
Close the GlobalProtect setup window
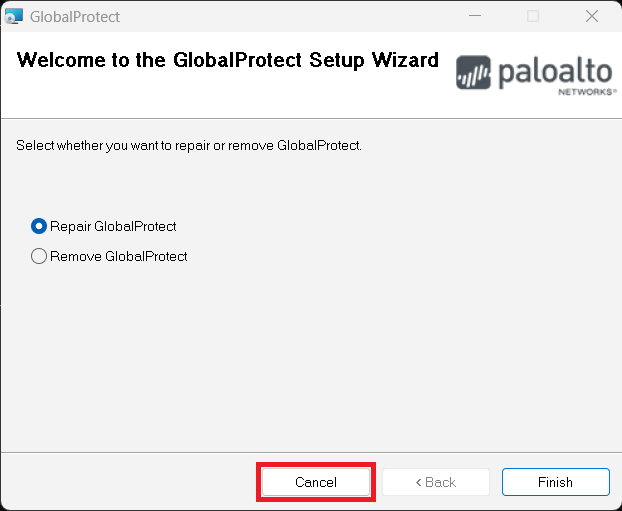592,16
